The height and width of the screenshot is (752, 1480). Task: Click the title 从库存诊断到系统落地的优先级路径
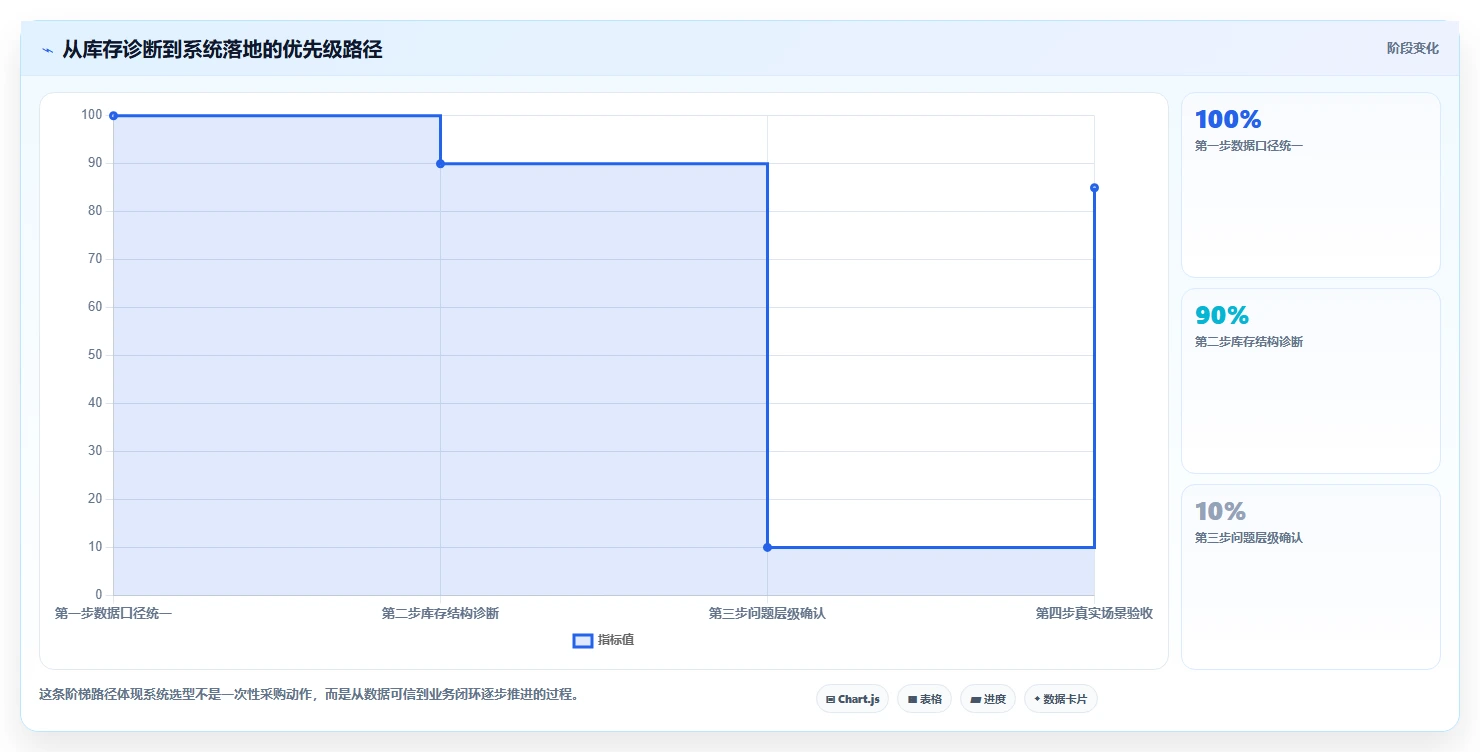(222, 49)
